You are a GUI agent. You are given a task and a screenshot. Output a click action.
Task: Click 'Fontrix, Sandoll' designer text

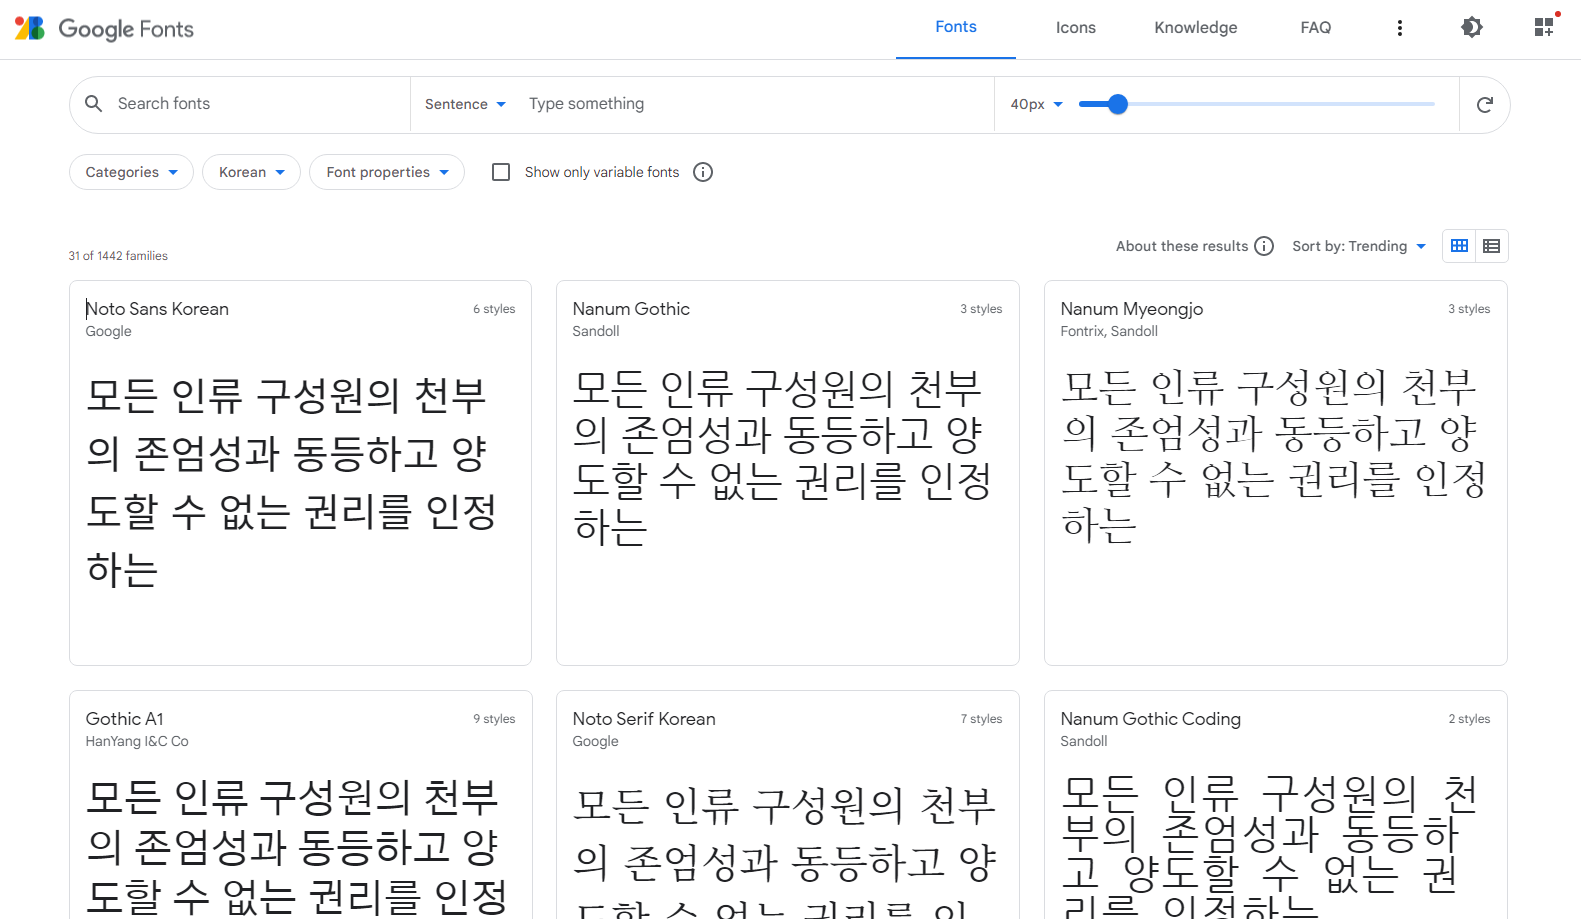[1109, 331]
